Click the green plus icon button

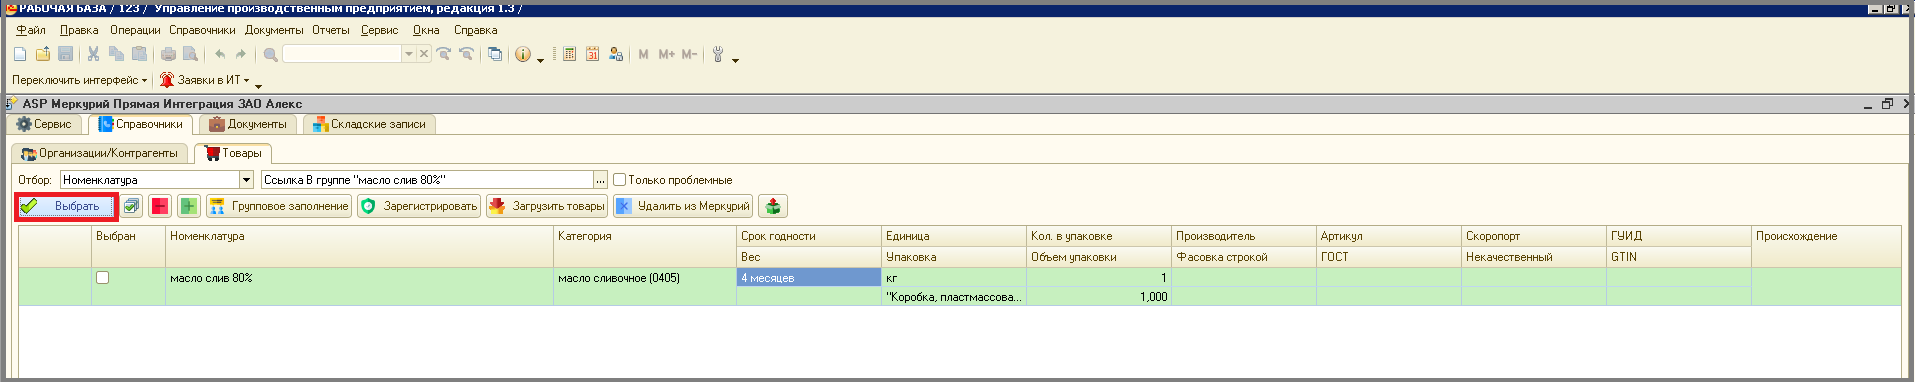[x=188, y=206]
